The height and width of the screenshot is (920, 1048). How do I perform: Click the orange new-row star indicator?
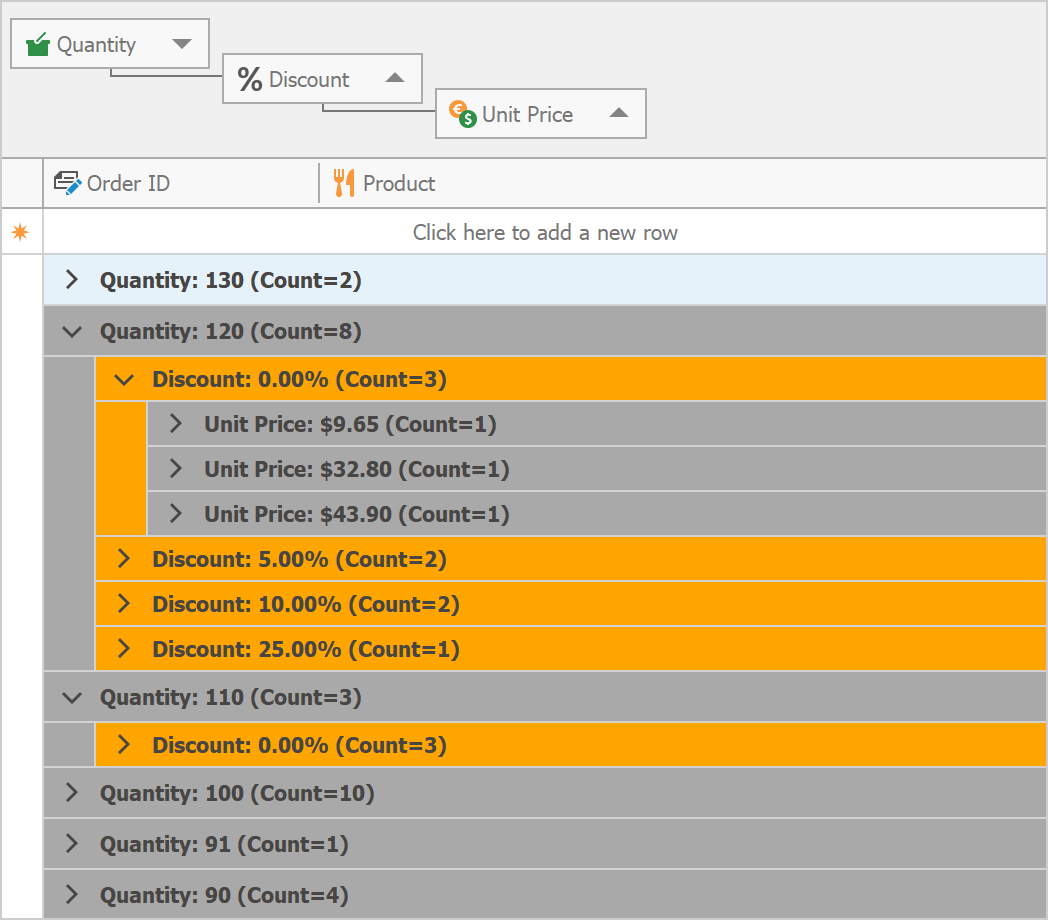20,232
